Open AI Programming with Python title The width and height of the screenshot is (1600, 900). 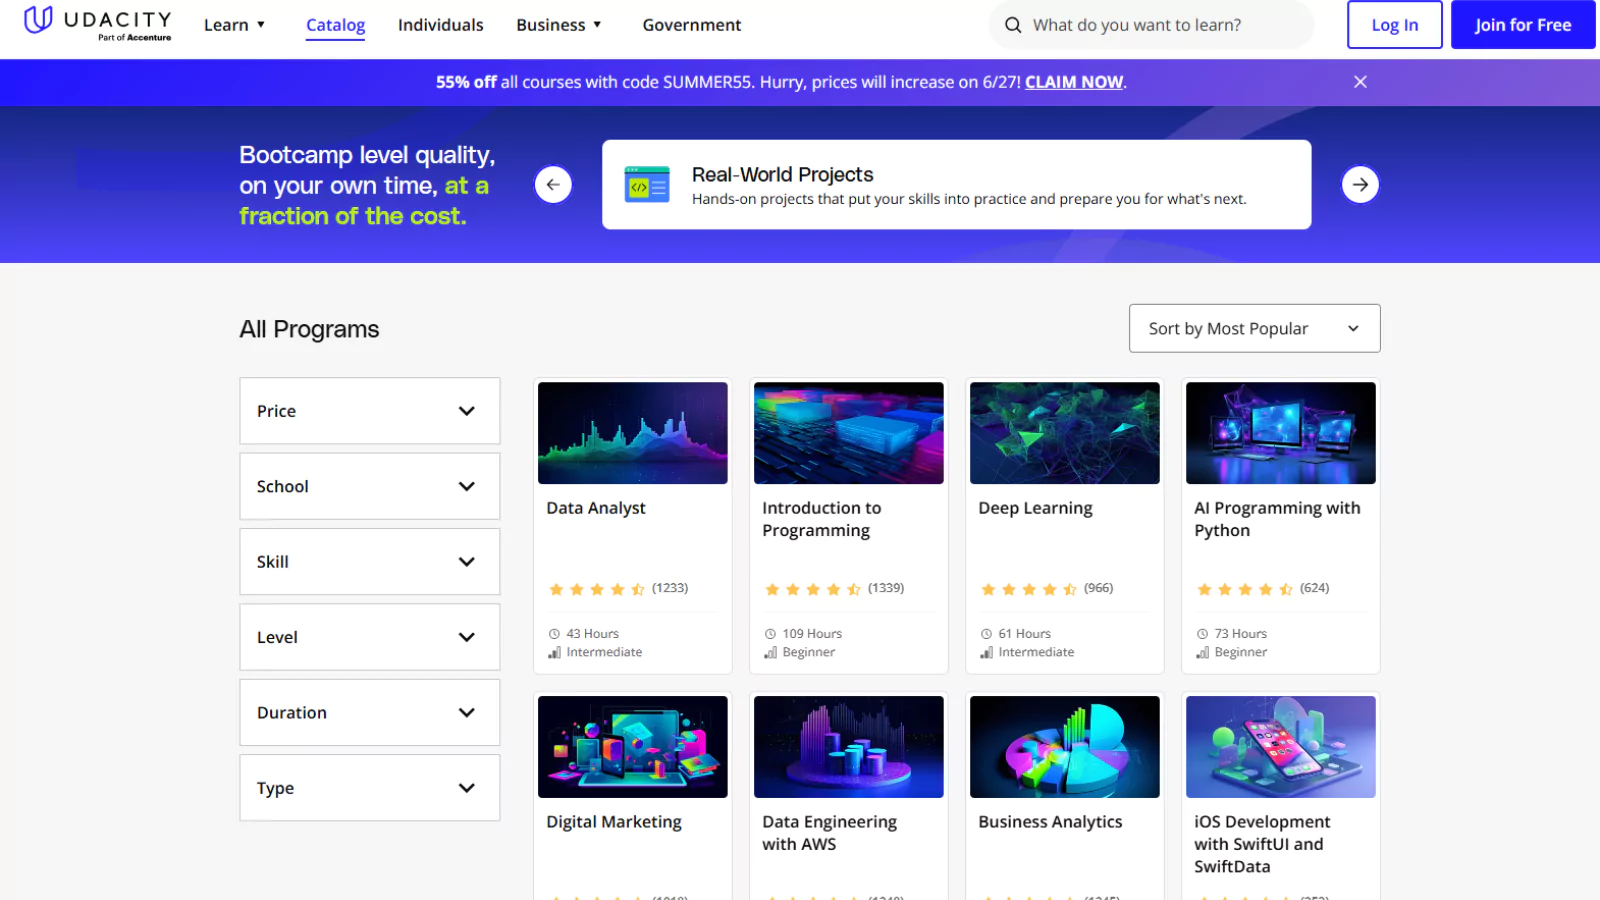click(1277, 519)
